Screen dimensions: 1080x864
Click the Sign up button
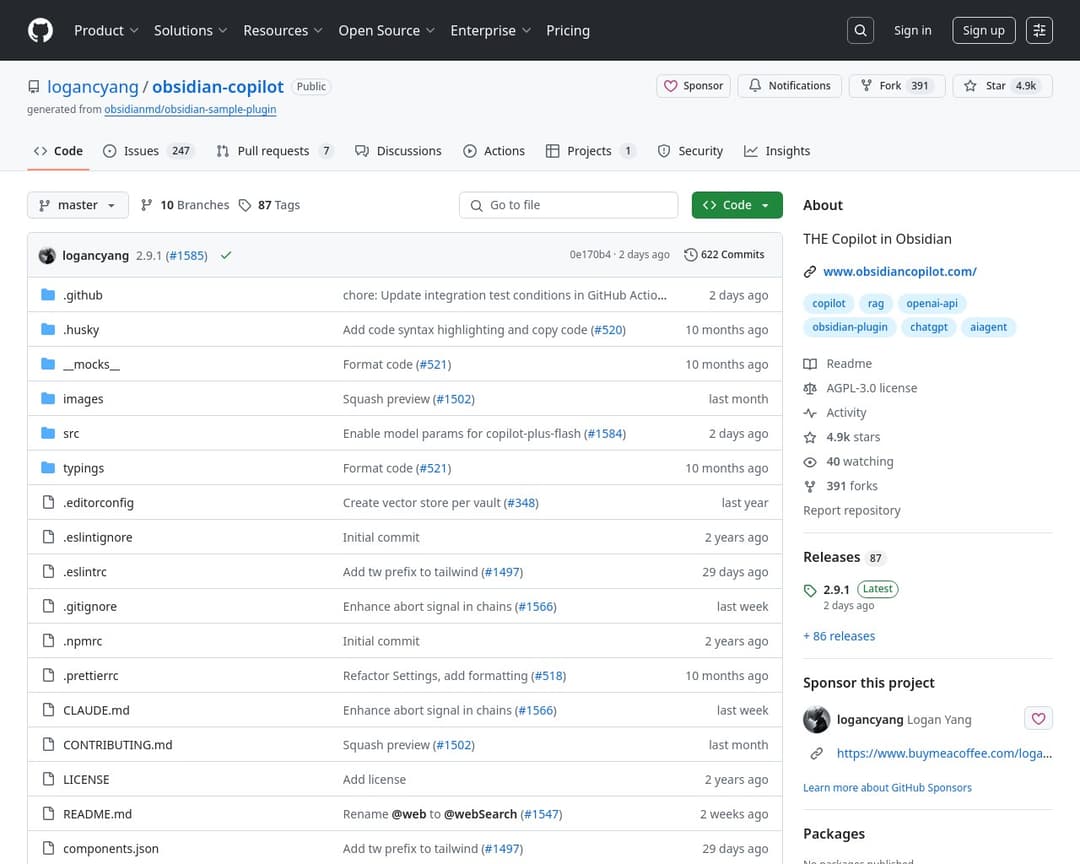tap(984, 30)
